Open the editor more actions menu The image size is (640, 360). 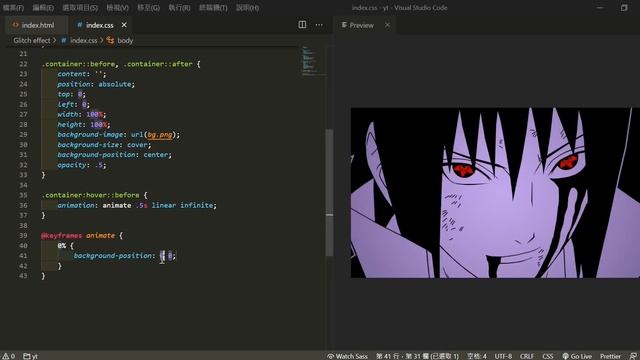319,24
